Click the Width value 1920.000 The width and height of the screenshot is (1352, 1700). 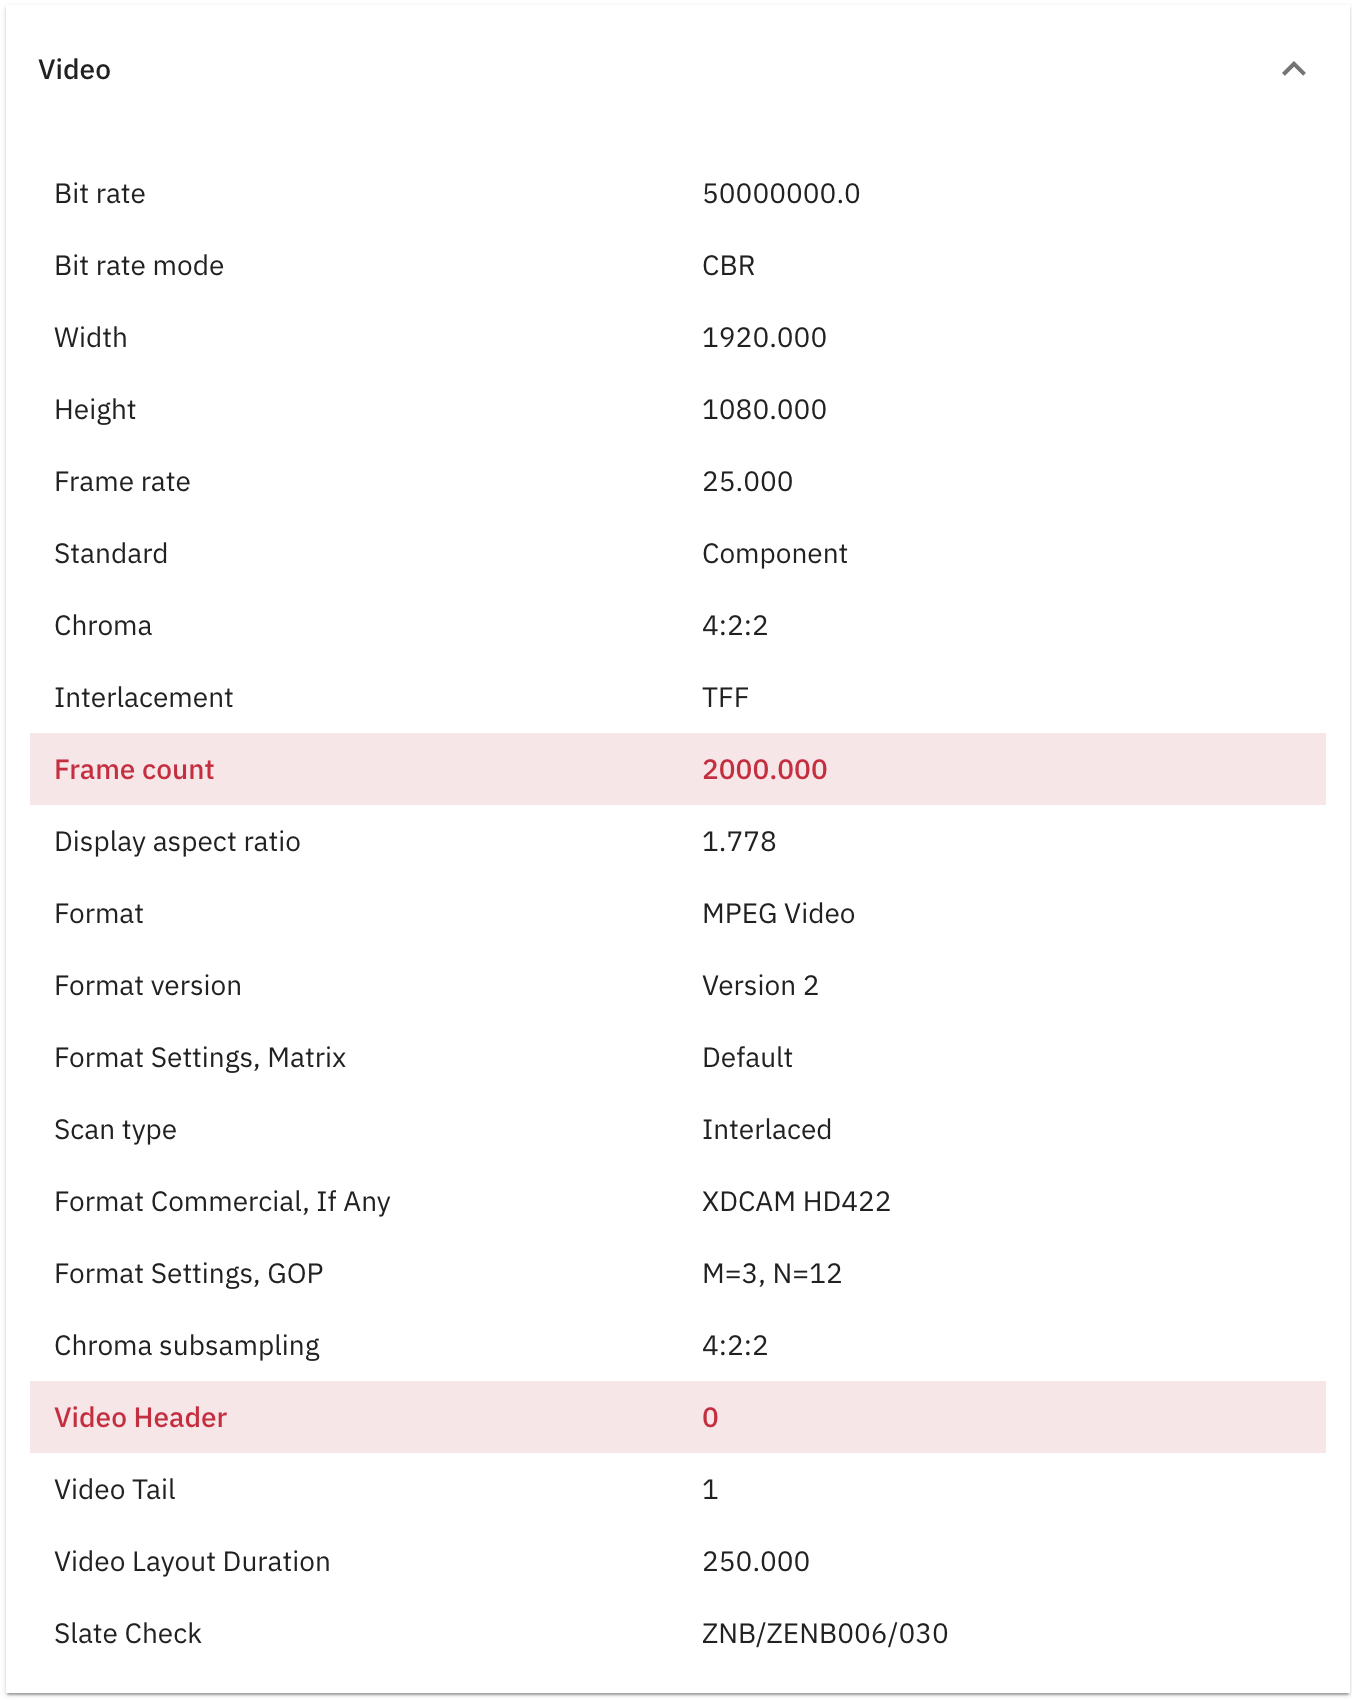764,338
